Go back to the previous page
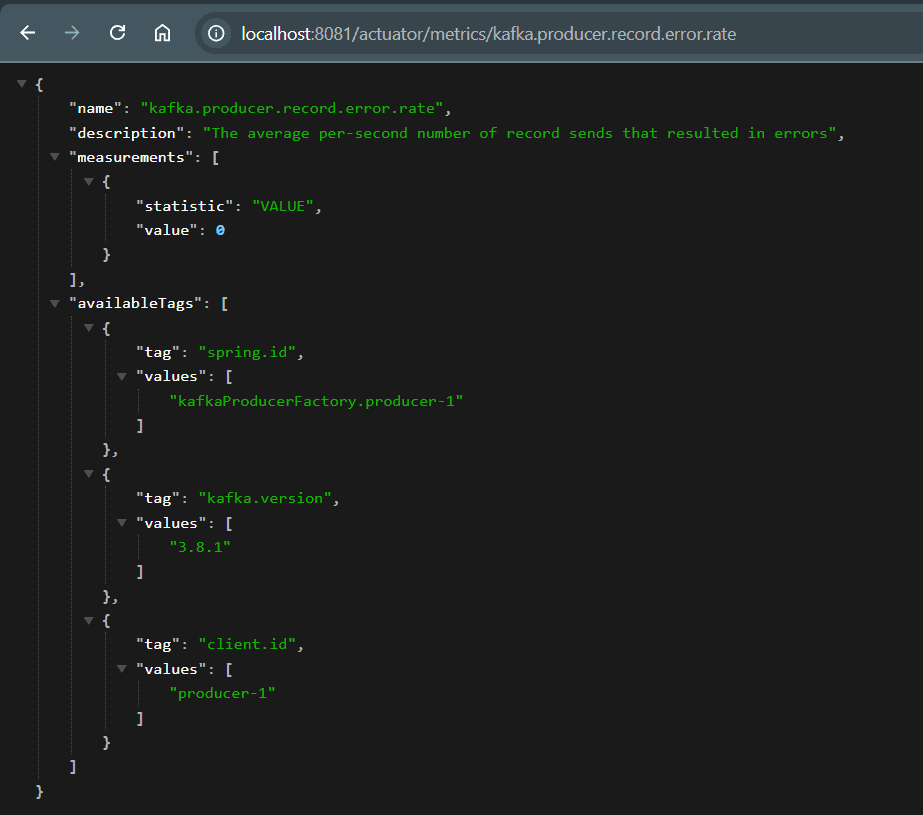Viewport: 923px width, 815px height. pos(27,33)
